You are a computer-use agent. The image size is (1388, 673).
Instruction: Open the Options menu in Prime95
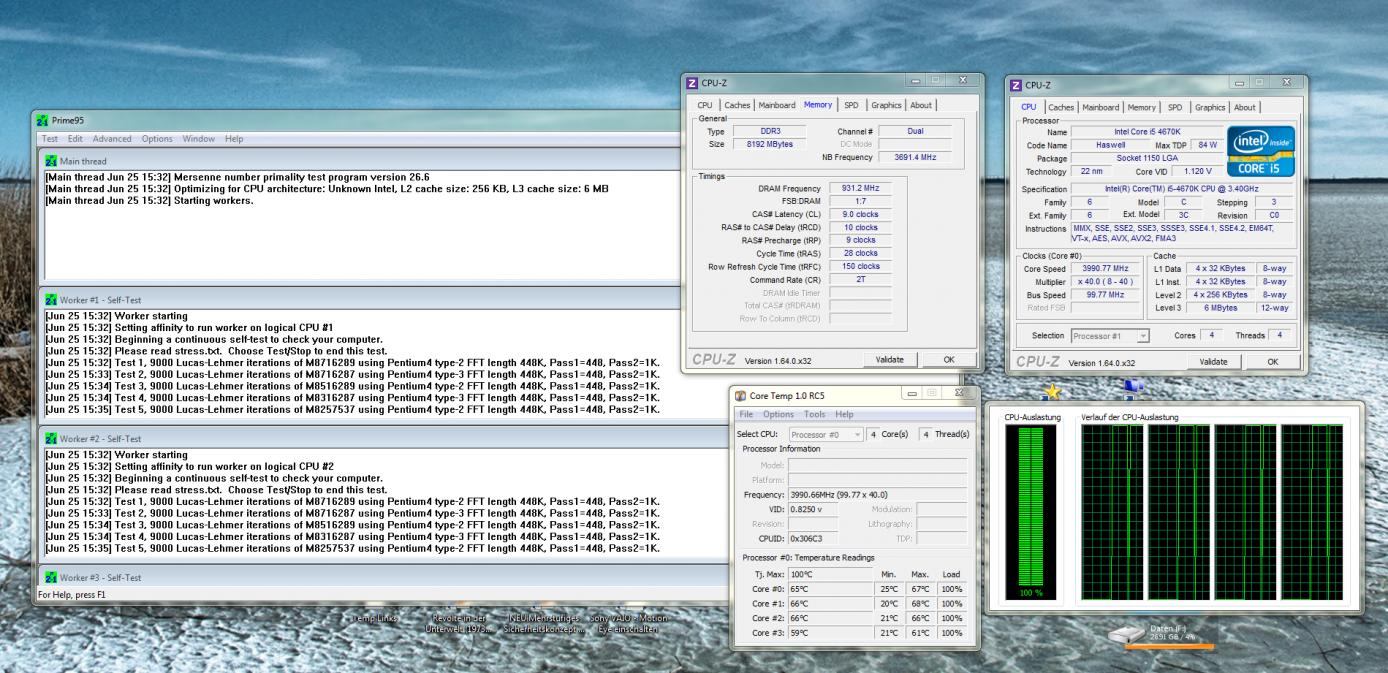(158, 139)
